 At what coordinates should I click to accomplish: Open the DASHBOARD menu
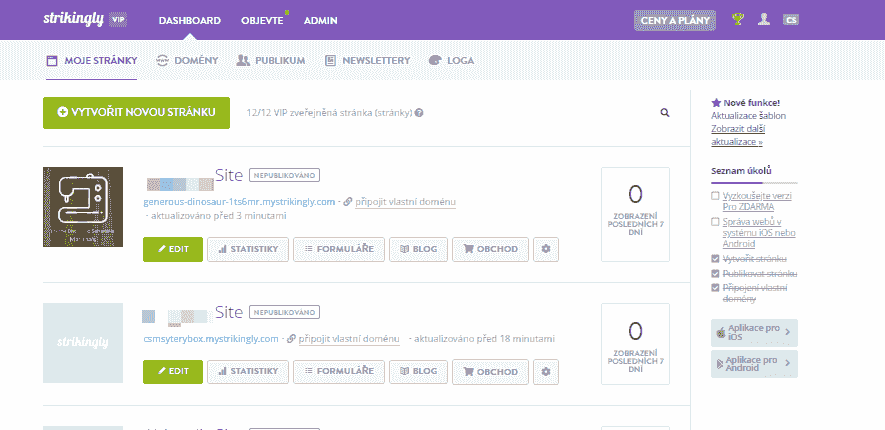pyautogui.click(x=190, y=20)
